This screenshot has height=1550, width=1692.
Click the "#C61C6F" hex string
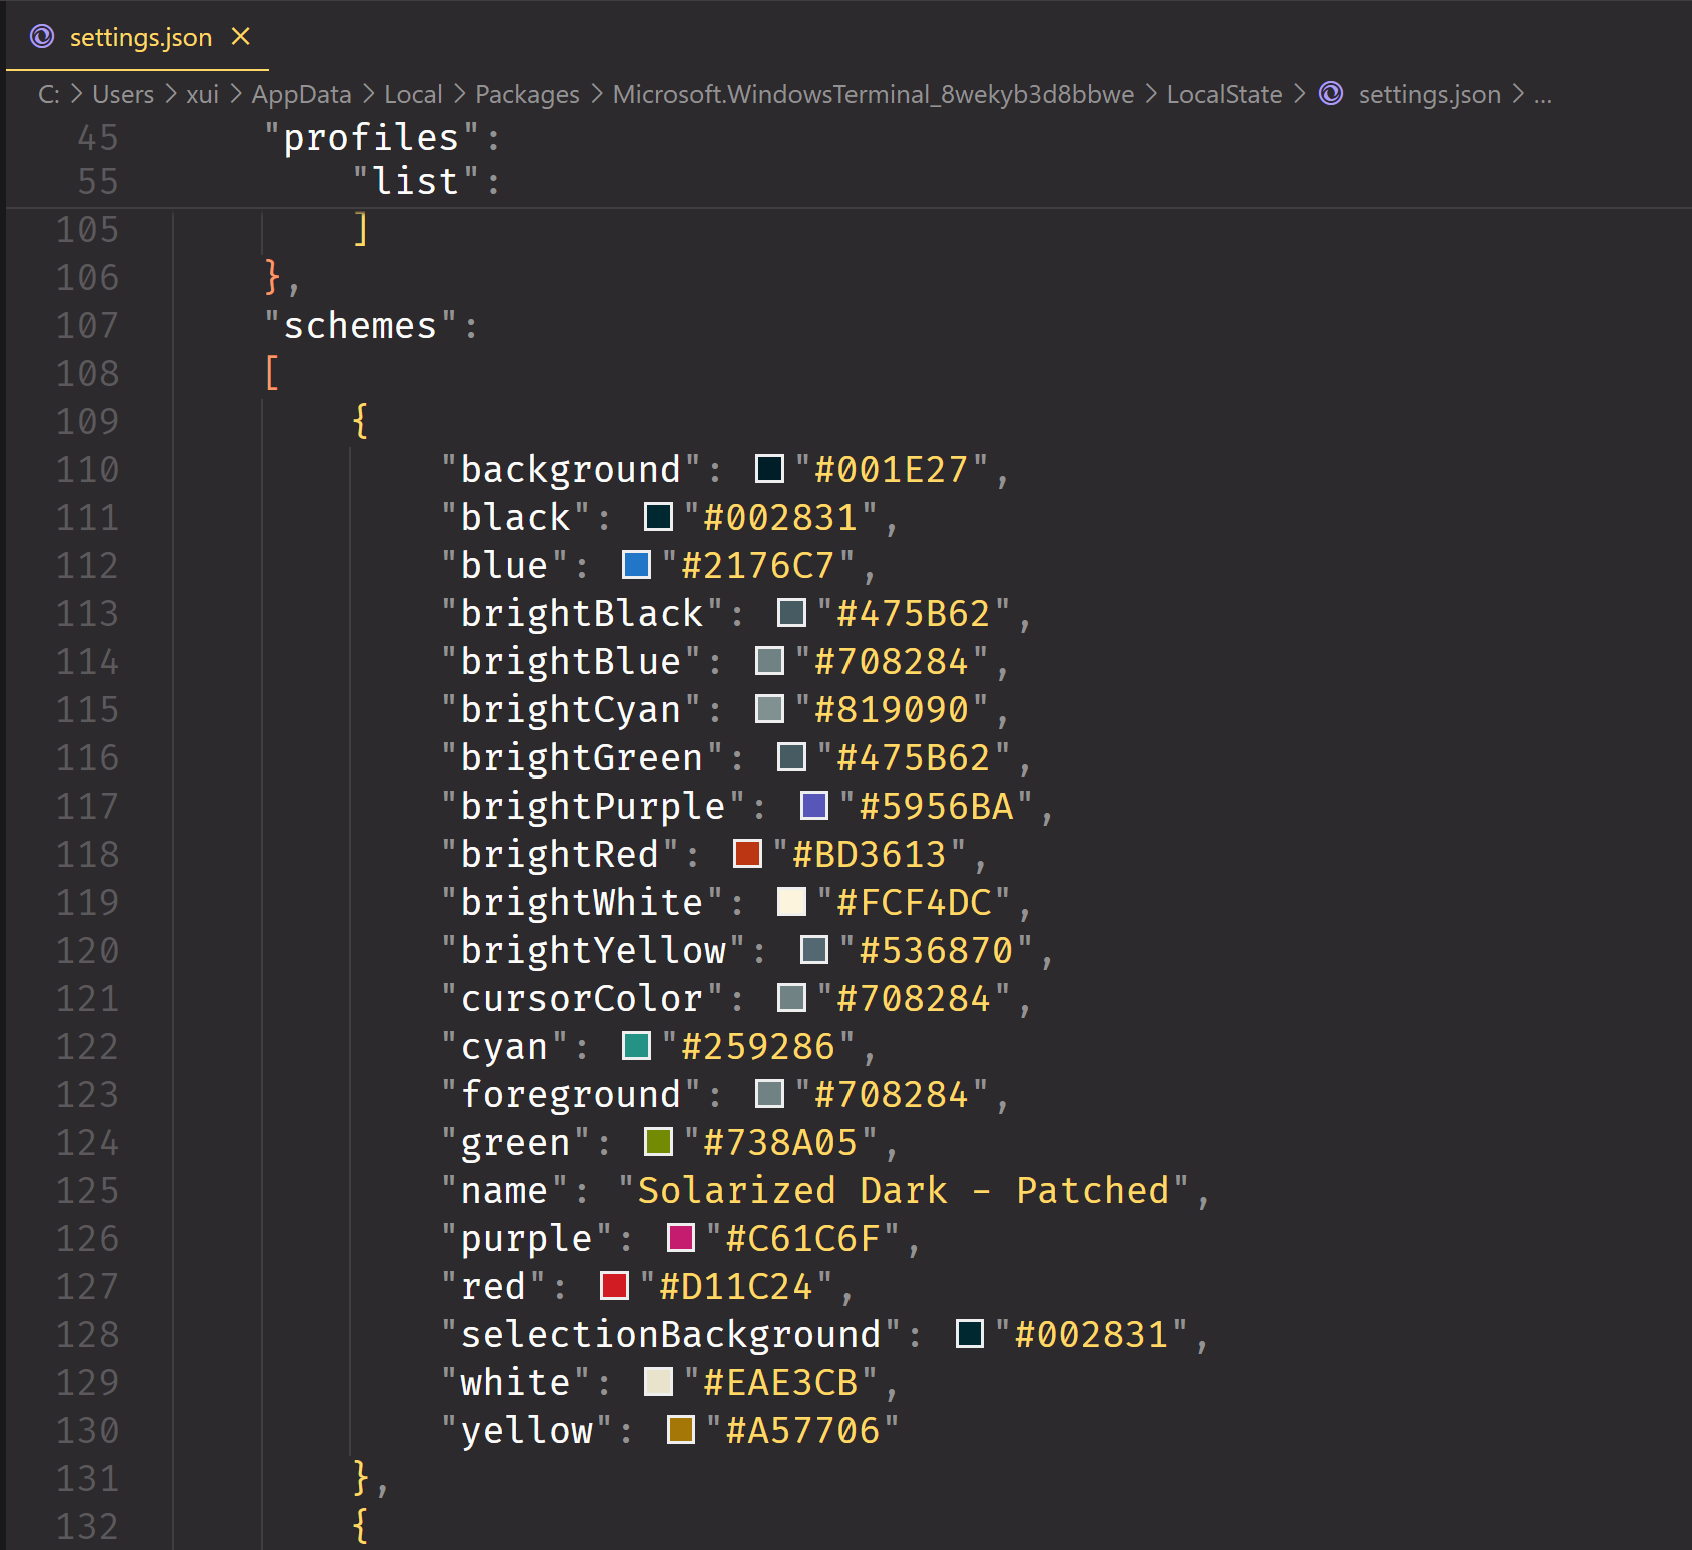click(803, 1239)
